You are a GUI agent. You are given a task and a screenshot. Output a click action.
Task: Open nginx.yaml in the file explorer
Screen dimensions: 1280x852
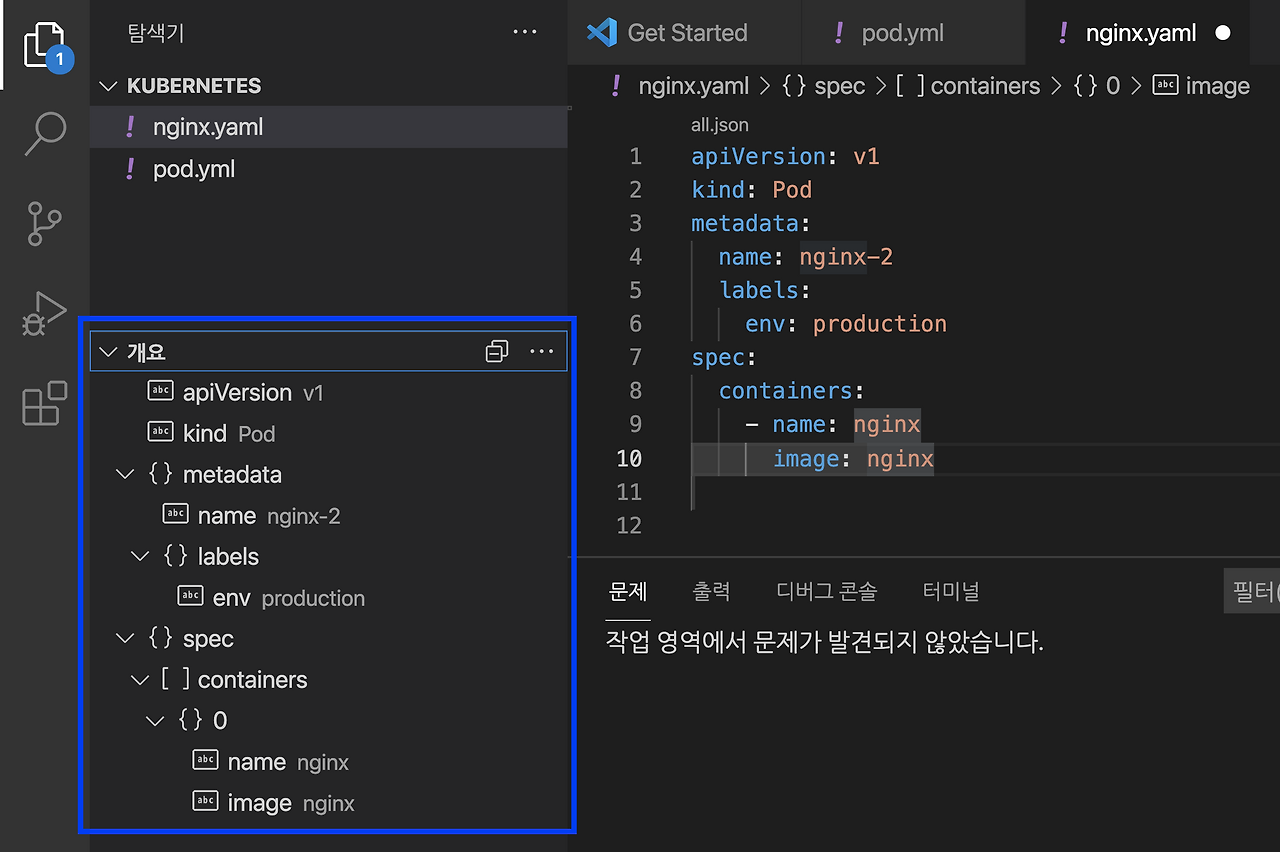tap(328, 127)
